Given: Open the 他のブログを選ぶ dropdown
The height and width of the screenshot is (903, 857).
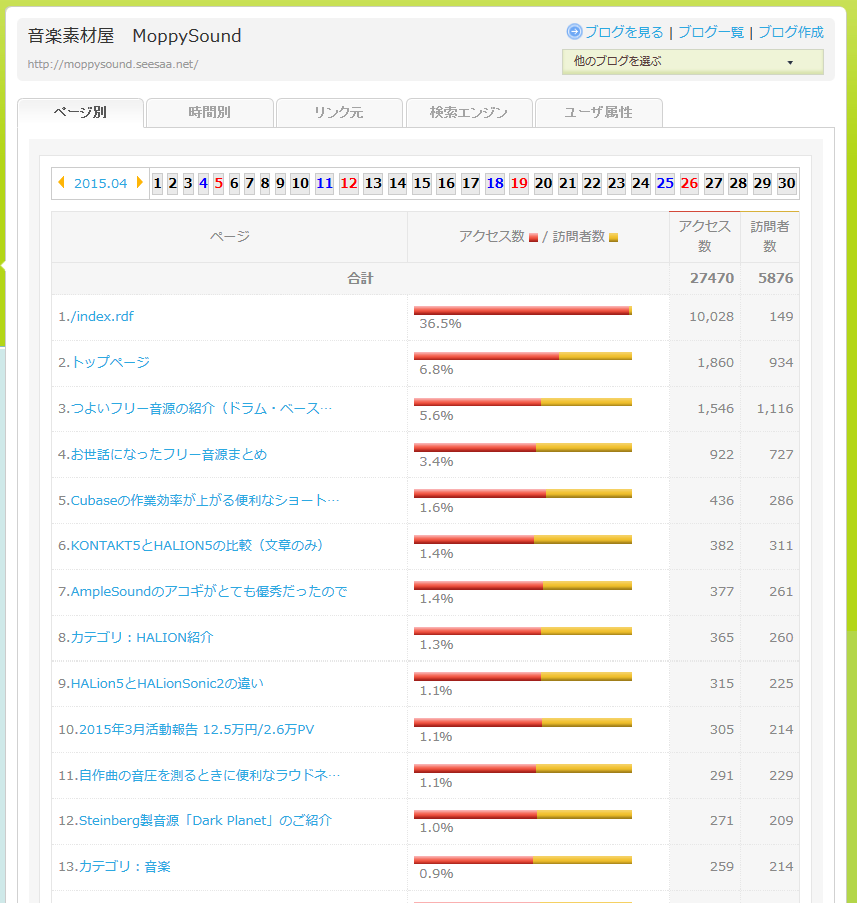Looking at the screenshot, I should point(692,62).
